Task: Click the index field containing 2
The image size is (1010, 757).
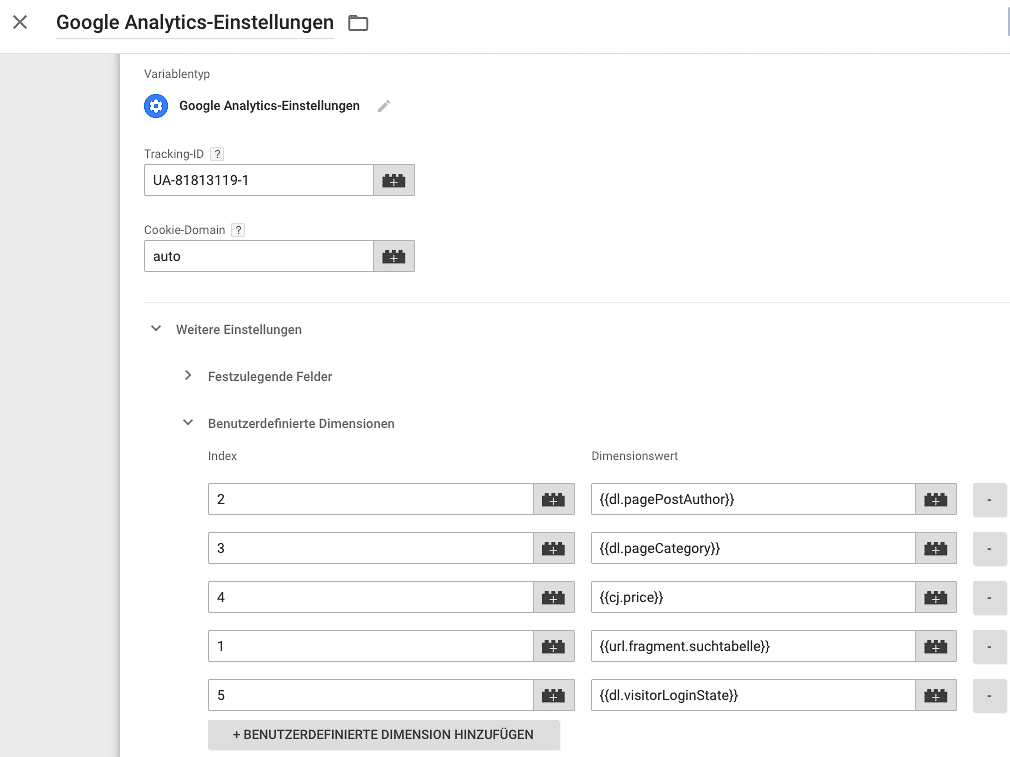Action: click(371, 499)
